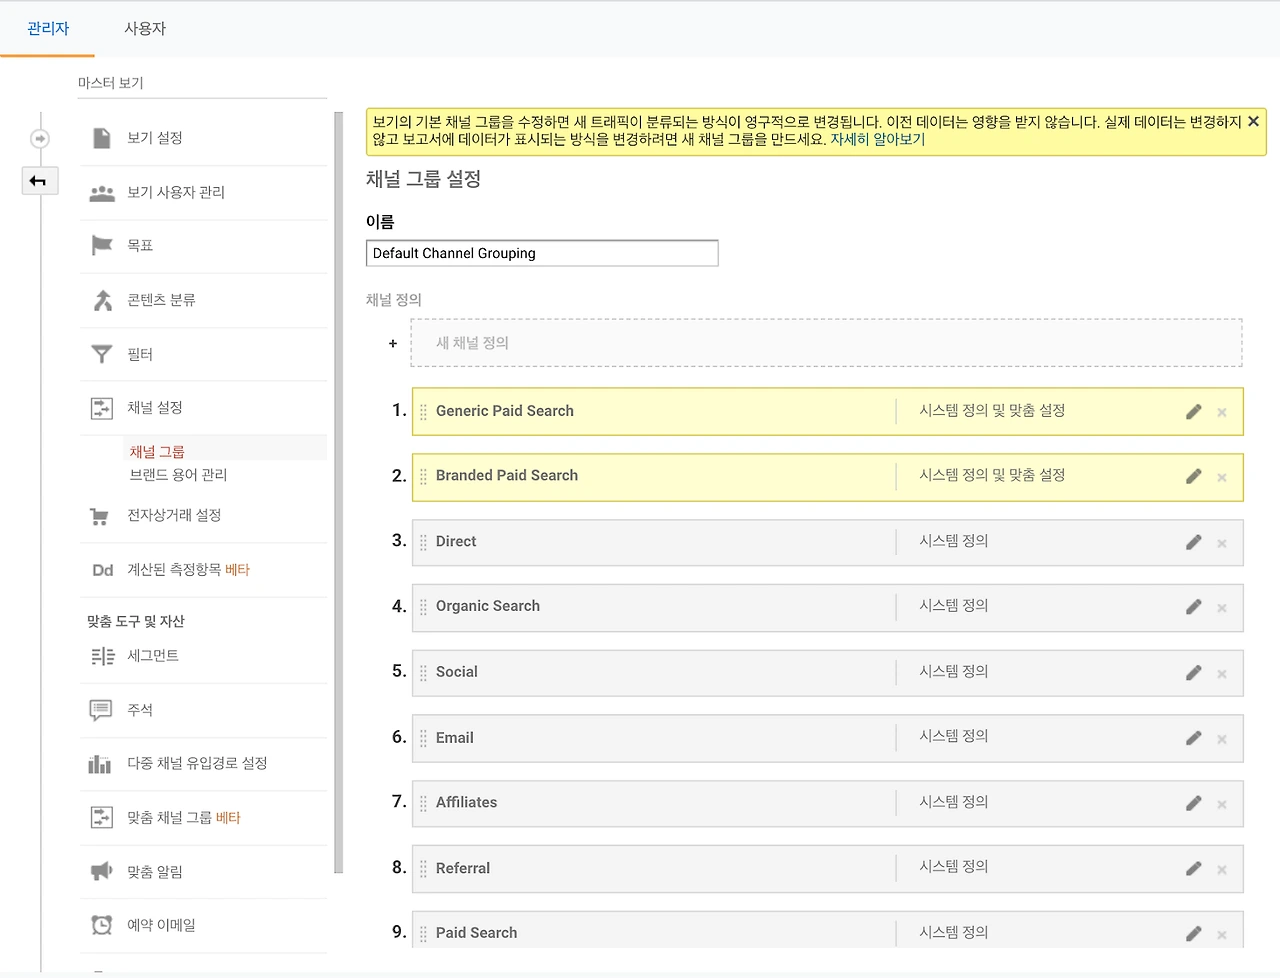Select the 관리자 tab
This screenshot has height=978, width=1280.
pyautogui.click(x=47, y=28)
